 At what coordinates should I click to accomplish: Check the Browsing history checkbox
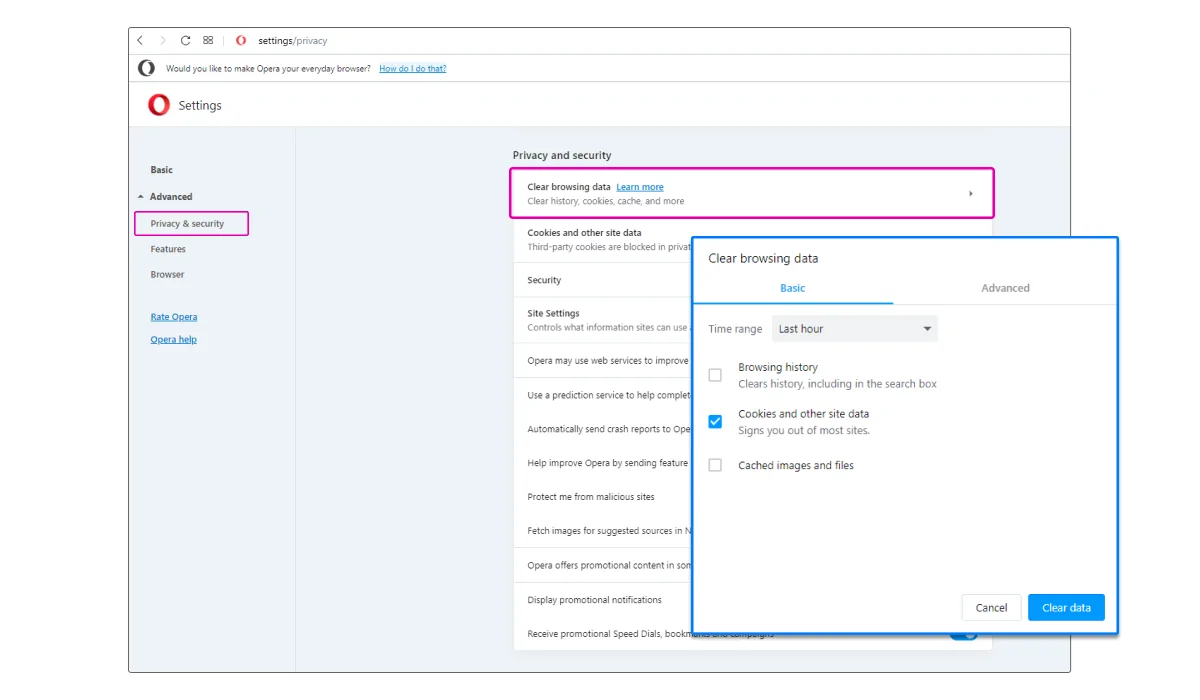pos(715,375)
